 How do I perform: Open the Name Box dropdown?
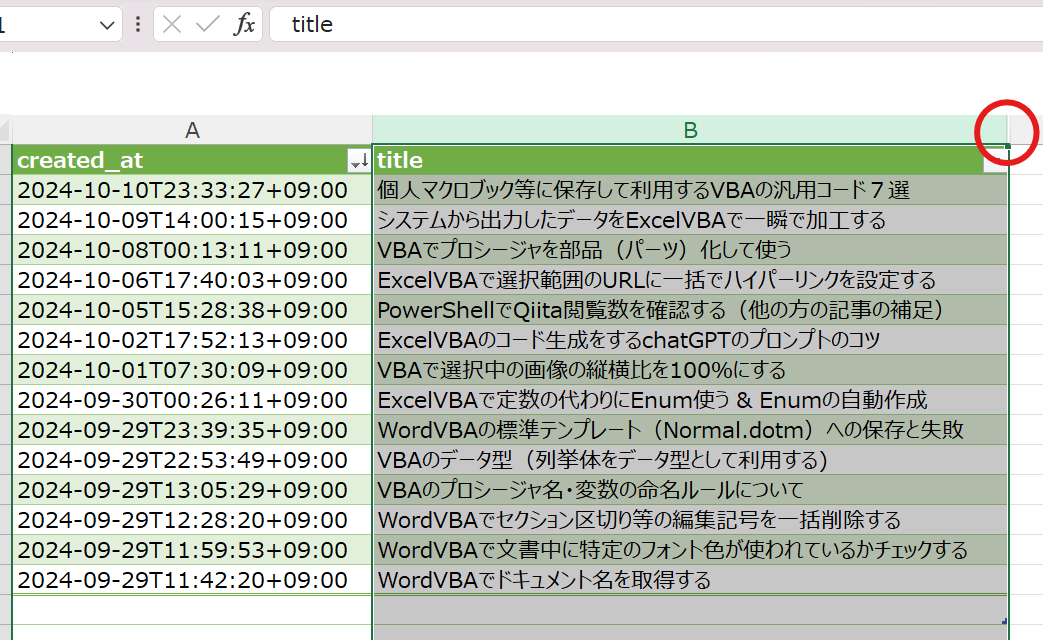pyautogui.click(x=108, y=24)
